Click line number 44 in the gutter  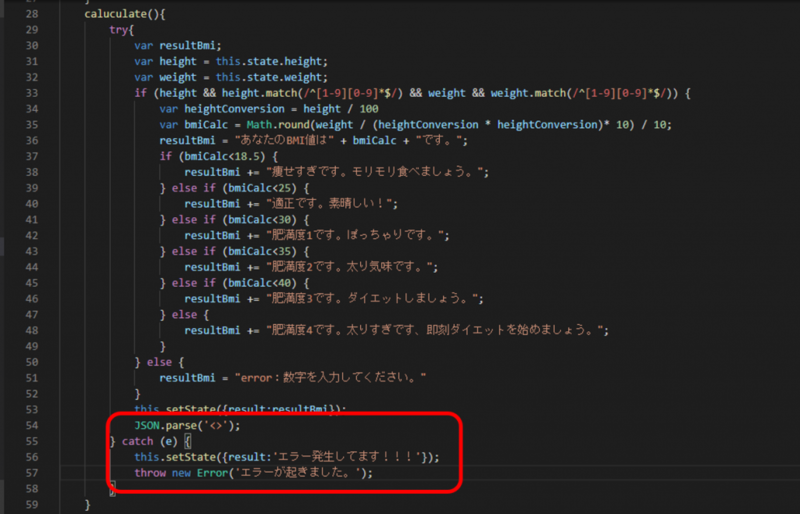[x=31, y=267]
